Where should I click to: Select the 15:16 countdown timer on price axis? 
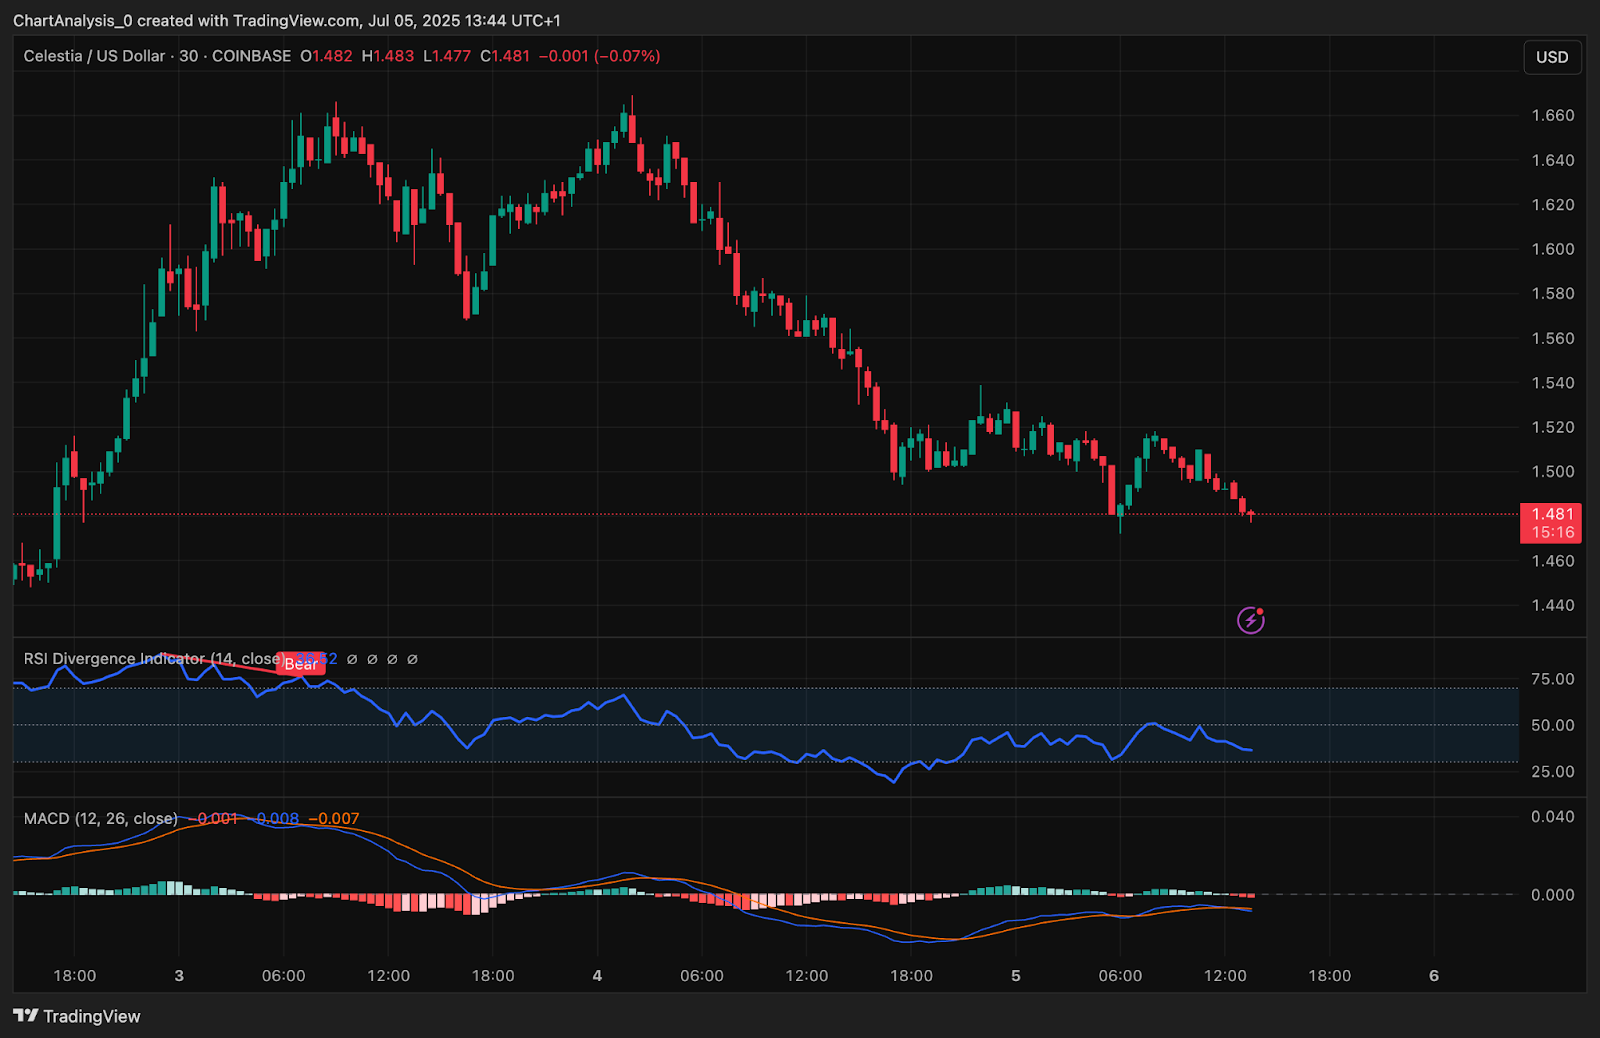[x=1552, y=532]
